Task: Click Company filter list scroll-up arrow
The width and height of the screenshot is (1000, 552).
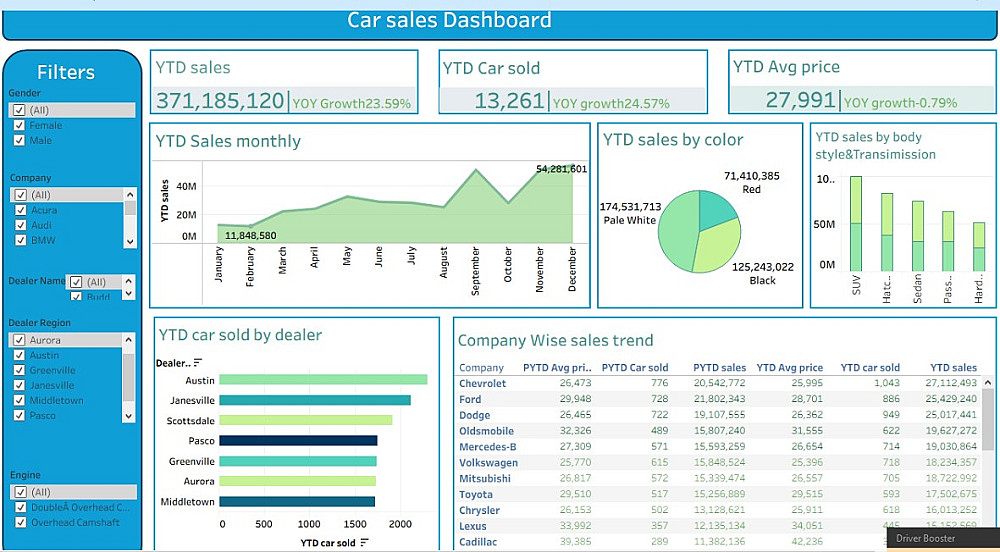Action: (x=129, y=194)
